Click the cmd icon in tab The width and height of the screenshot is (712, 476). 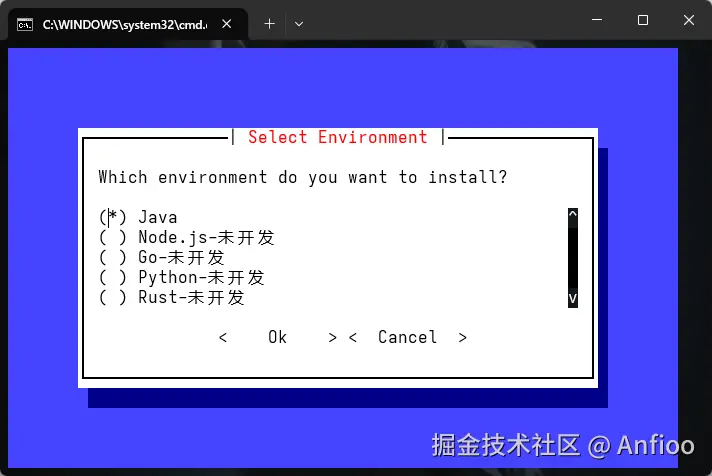[x=25, y=25]
